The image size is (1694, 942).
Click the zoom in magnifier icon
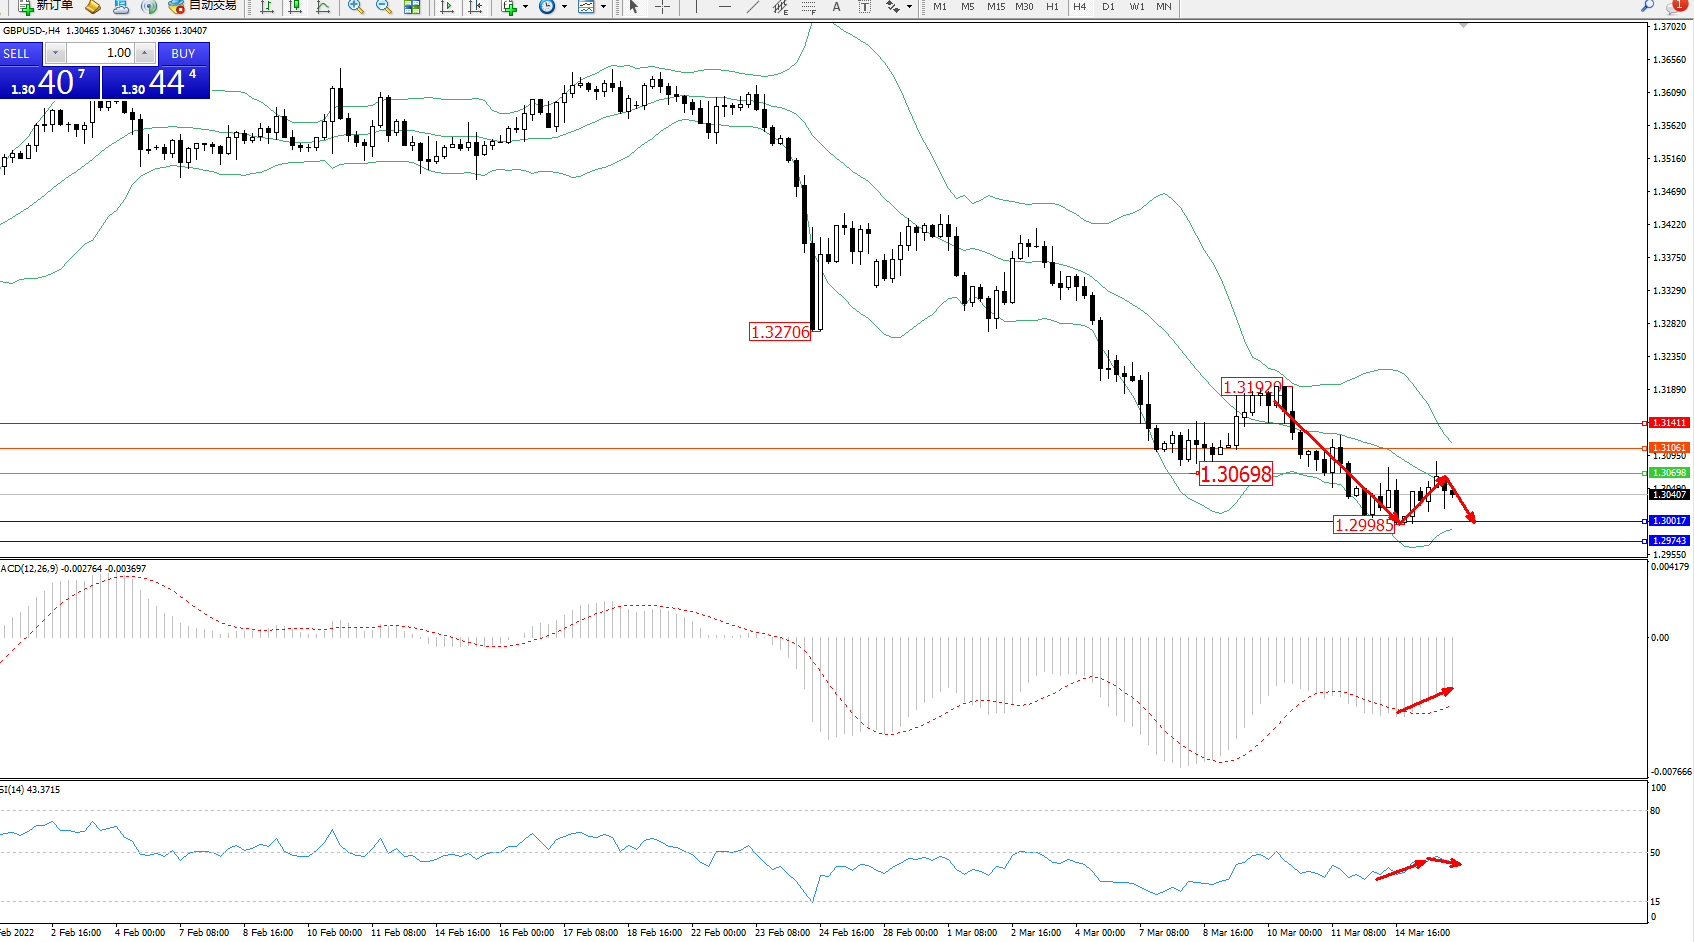click(x=356, y=7)
